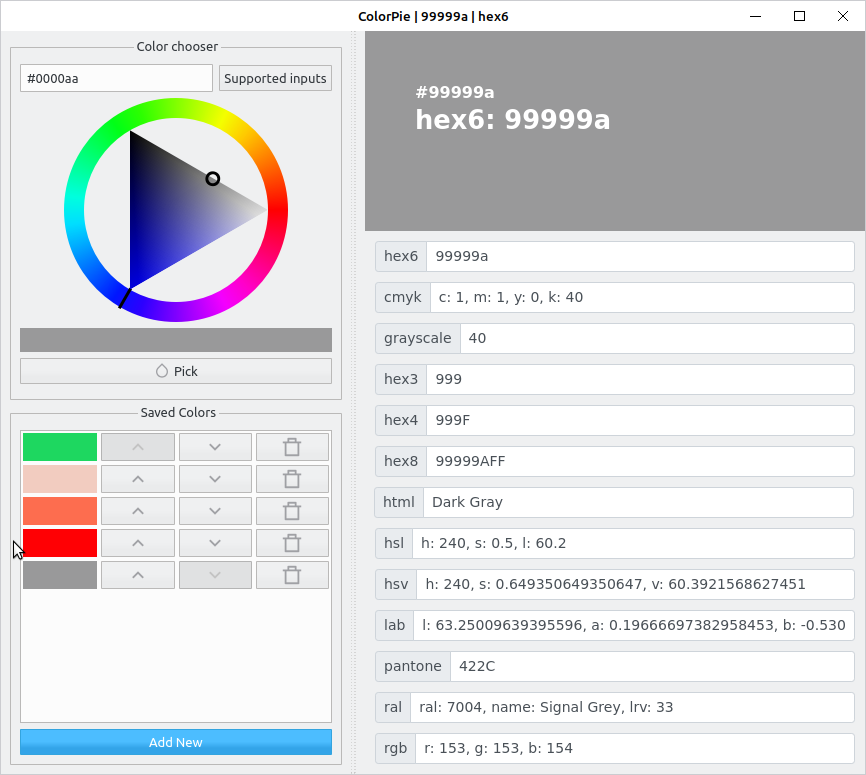Delete the gray saved color entry

(x=292, y=575)
